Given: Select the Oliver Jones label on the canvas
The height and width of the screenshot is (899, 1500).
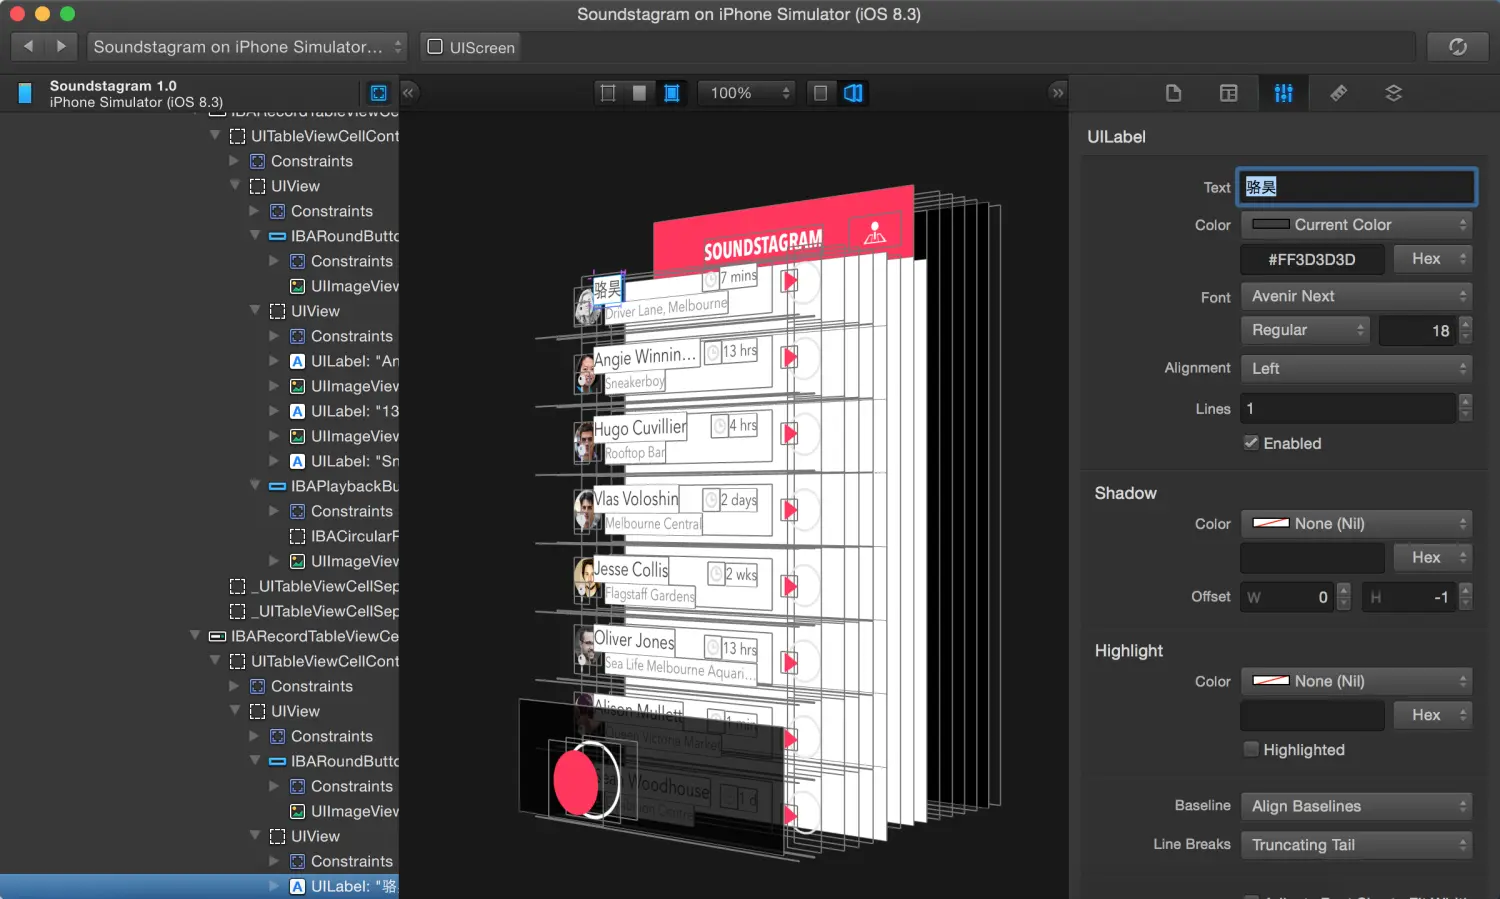Looking at the screenshot, I should click(x=634, y=639).
